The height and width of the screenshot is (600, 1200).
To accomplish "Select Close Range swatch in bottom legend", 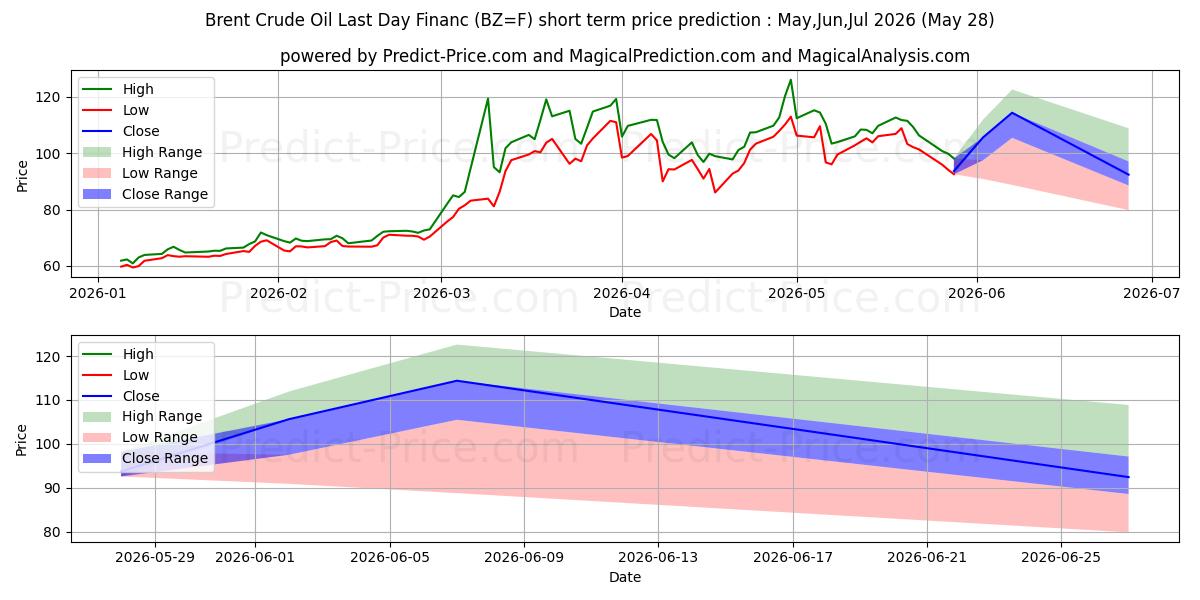I will point(99,459).
